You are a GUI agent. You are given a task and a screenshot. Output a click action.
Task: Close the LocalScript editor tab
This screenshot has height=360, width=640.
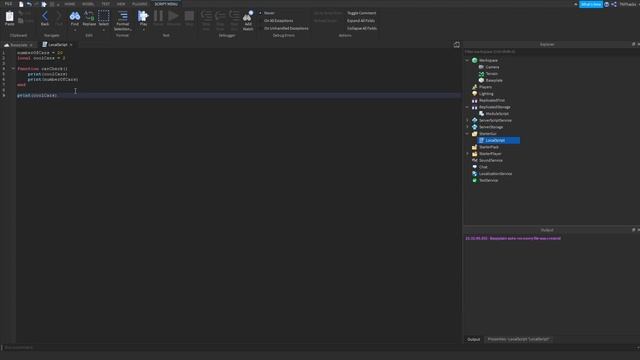[x=71, y=45]
